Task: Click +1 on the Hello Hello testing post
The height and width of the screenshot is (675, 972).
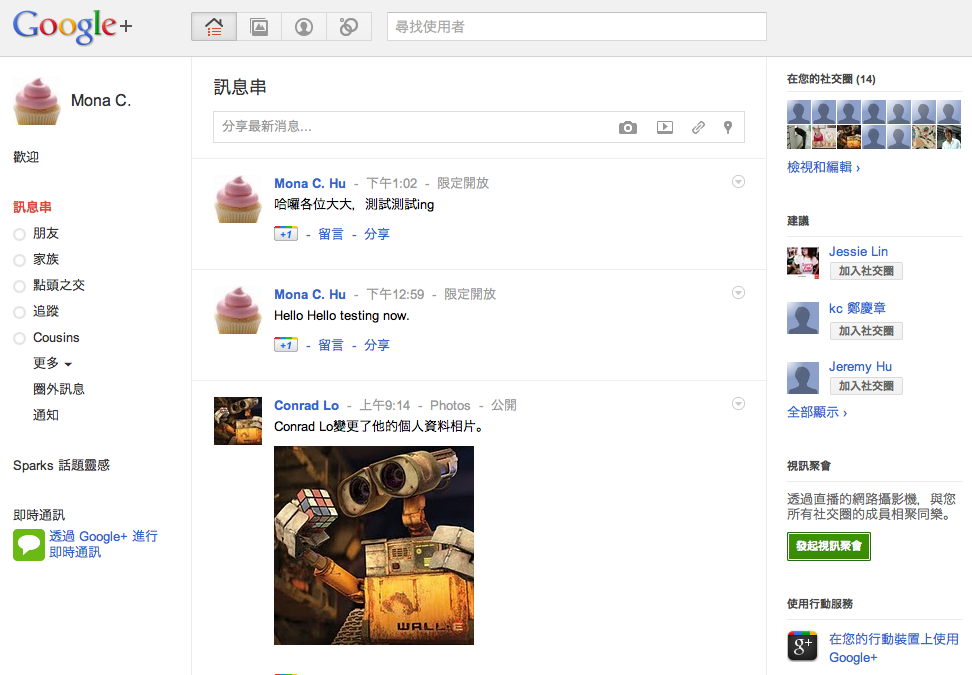Action: click(286, 345)
